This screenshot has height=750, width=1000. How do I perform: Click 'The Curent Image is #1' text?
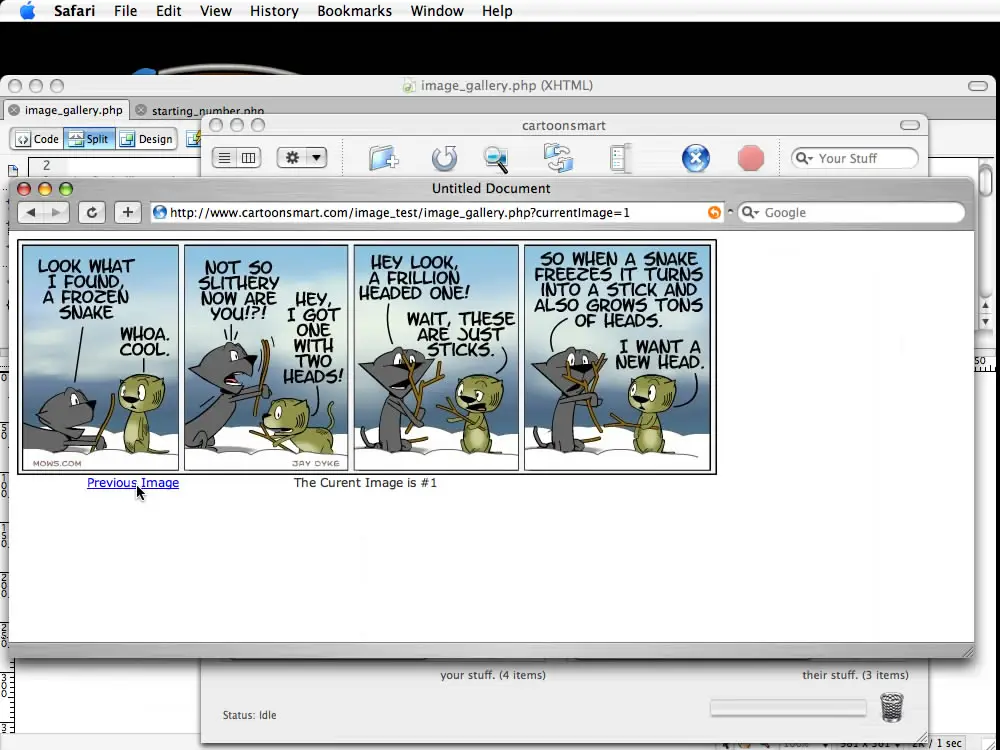point(365,483)
